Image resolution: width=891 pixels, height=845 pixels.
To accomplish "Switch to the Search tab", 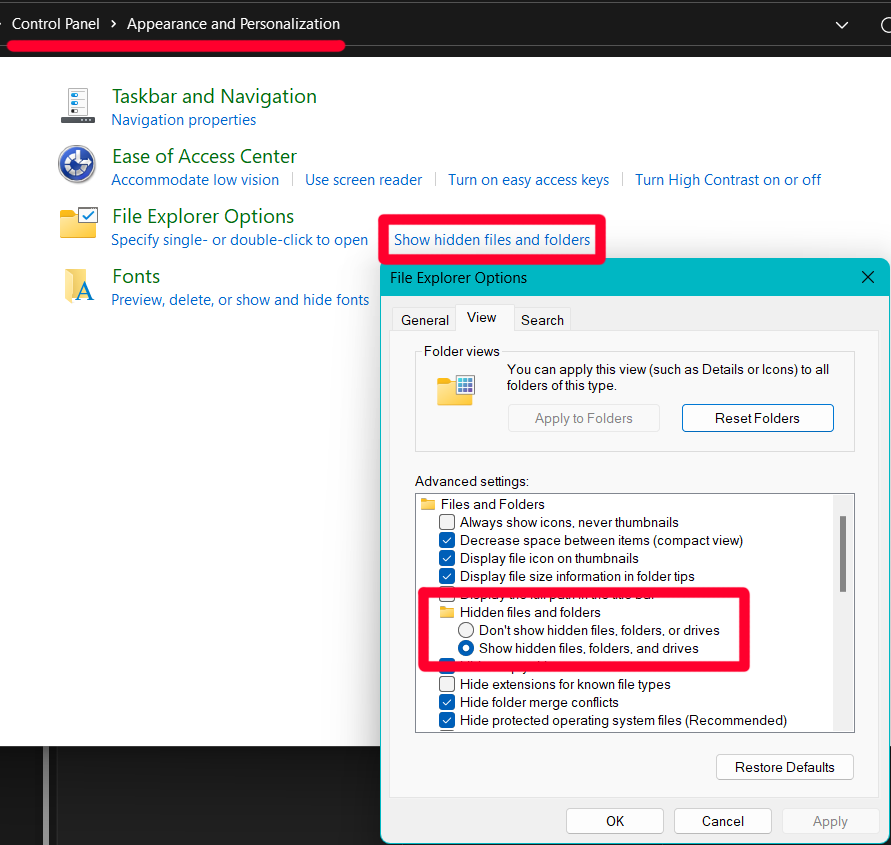I will pyautogui.click(x=542, y=320).
